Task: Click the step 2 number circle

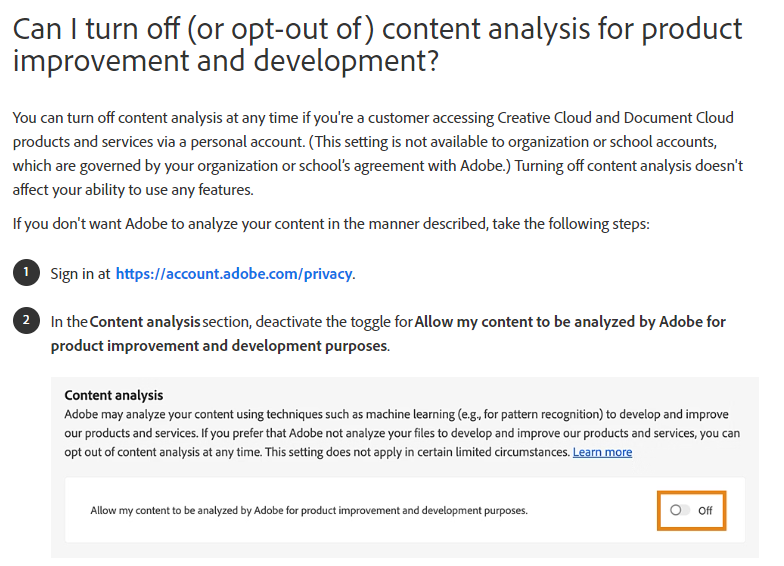Action: [26, 320]
